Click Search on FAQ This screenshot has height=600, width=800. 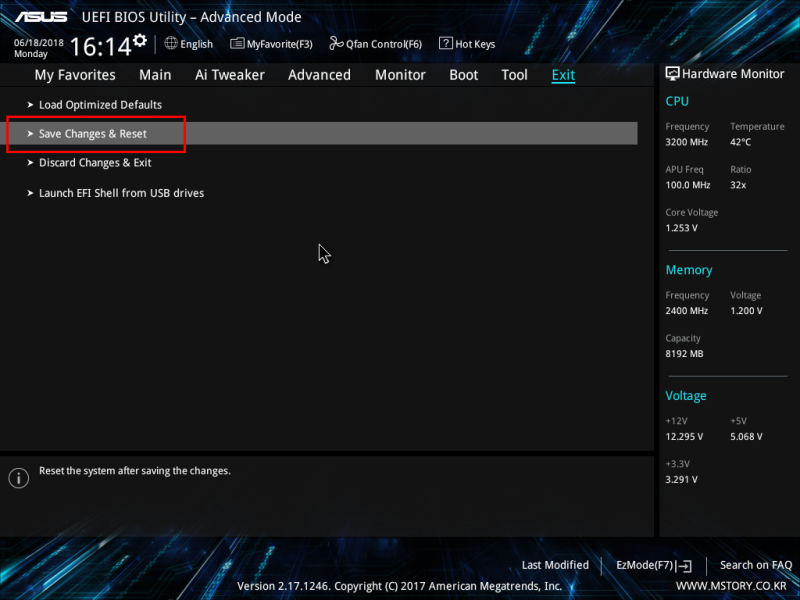point(756,565)
